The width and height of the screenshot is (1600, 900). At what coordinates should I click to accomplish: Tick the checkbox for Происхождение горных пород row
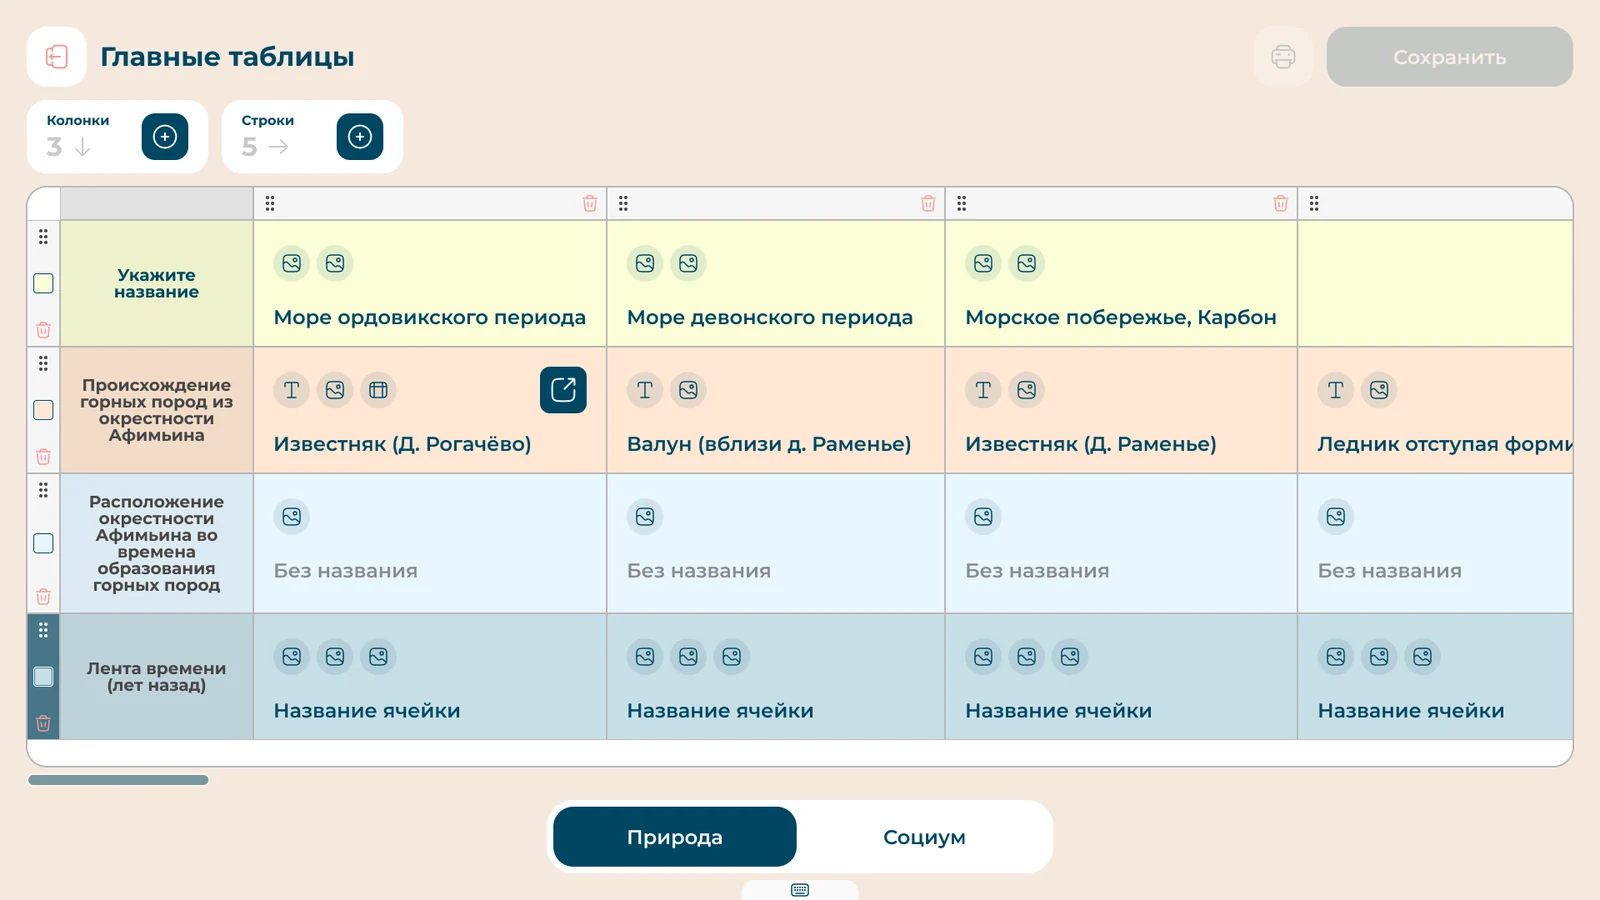(x=43, y=410)
